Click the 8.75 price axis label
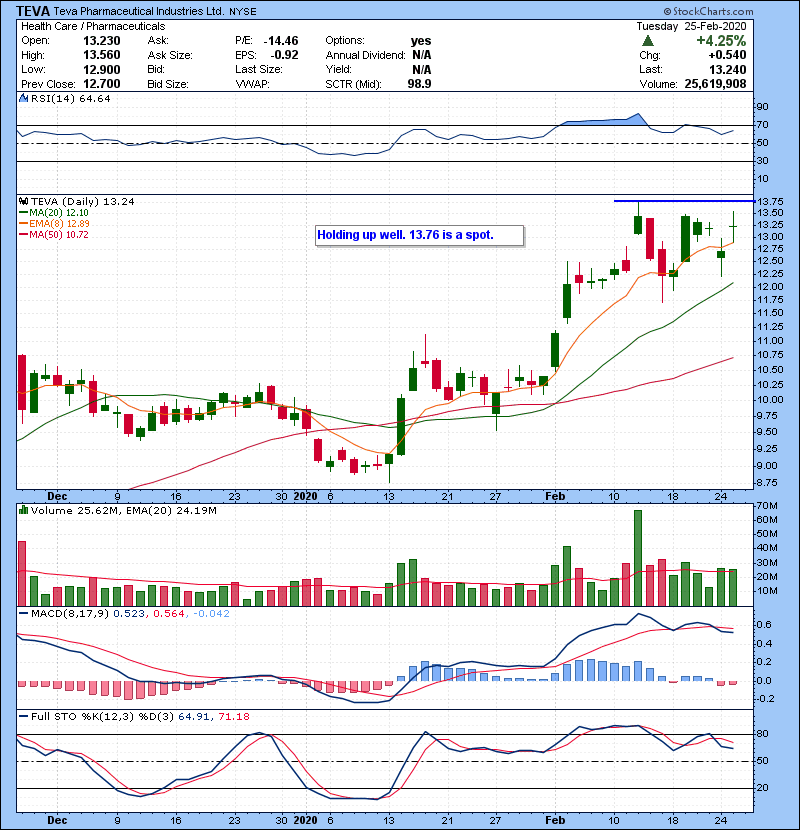This screenshot has width=800, height=830. 767,483
